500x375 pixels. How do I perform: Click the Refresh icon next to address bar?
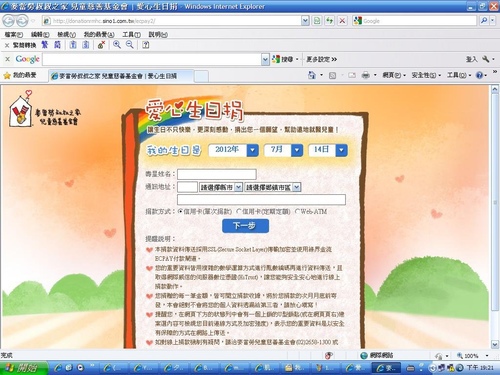point(329,21)
